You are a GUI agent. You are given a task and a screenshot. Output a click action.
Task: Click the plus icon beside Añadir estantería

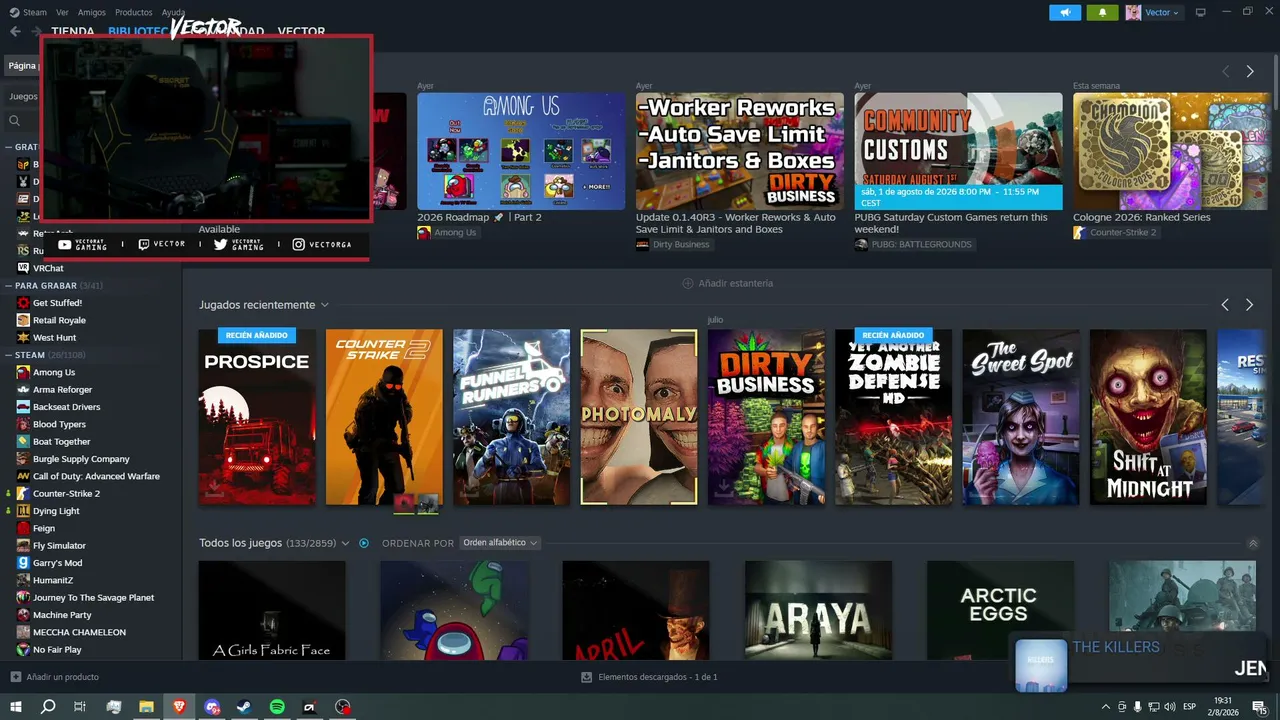coord(687,283)
